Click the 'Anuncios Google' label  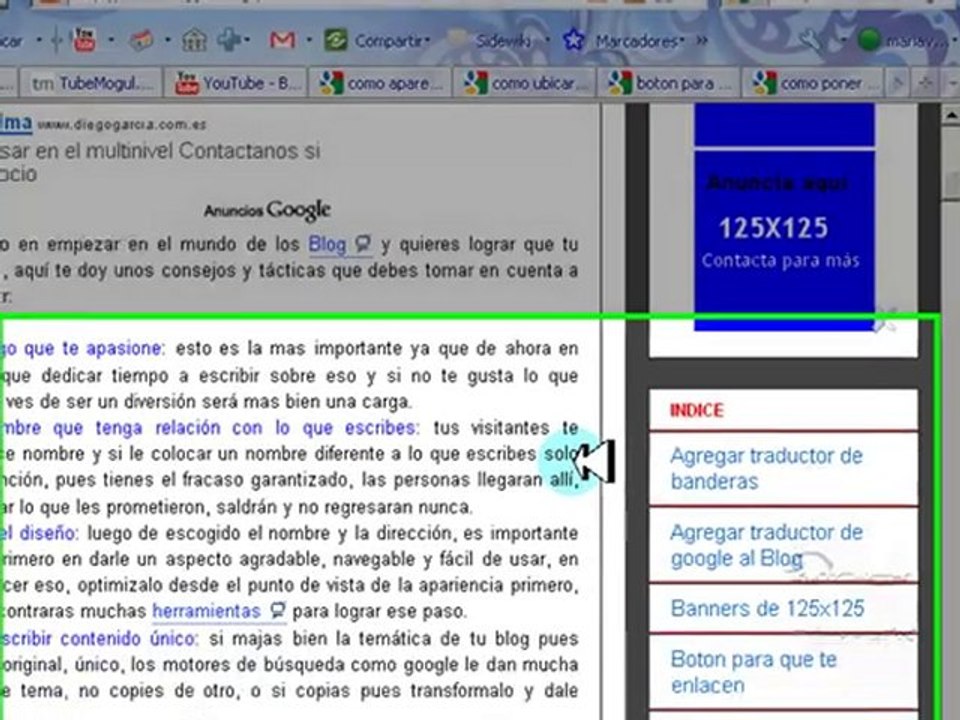(268, 211)
